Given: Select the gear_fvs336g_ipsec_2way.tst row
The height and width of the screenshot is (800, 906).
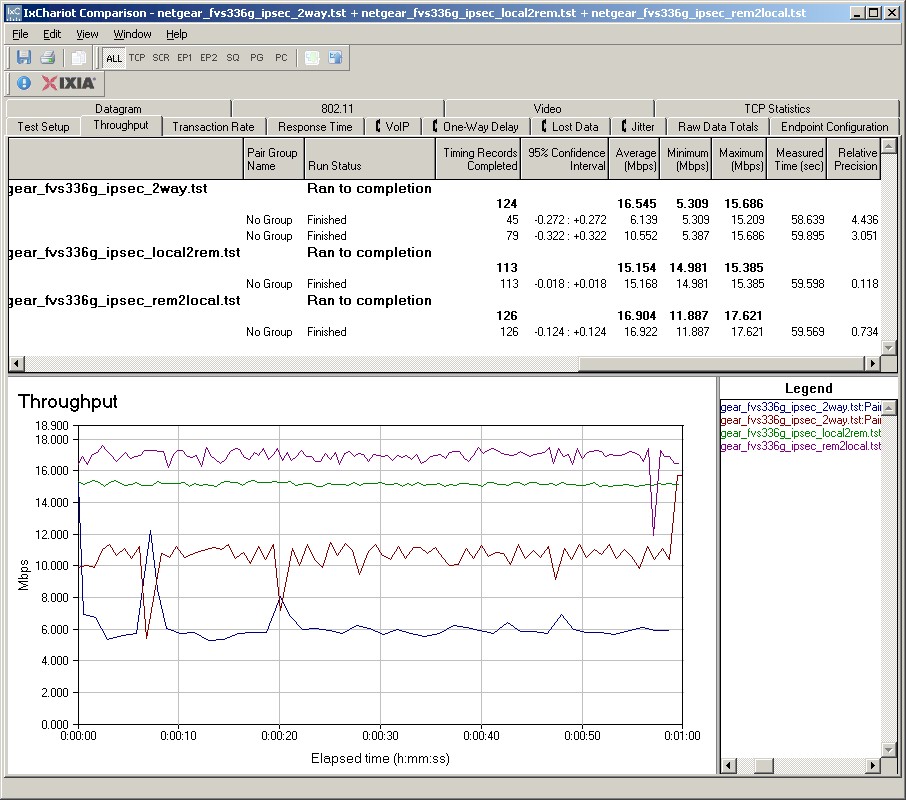Looking at the screenshot, I should [x=444, y=188].
